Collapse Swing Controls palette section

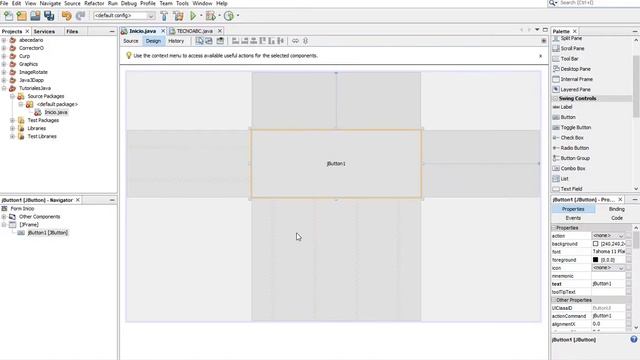pyautogui.click(x=555, y=98)
